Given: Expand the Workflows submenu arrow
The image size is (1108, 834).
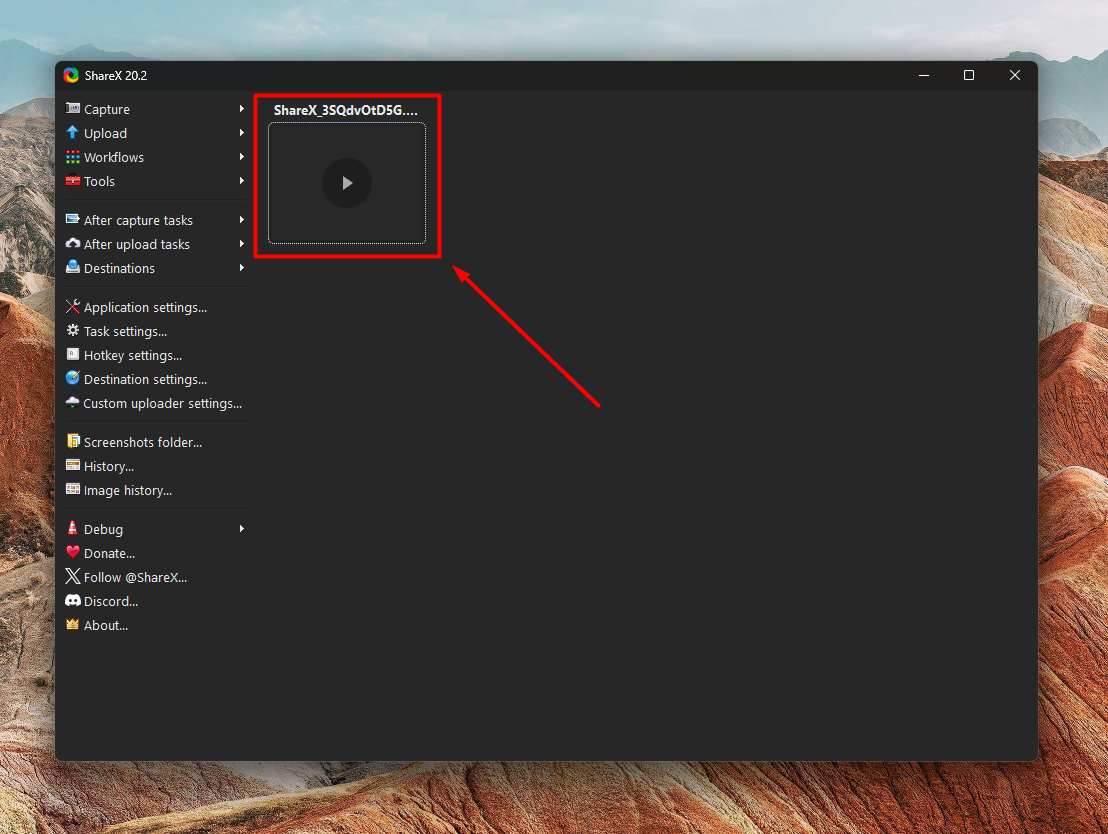Looking at the screenshot, I should tap(242, 157).
